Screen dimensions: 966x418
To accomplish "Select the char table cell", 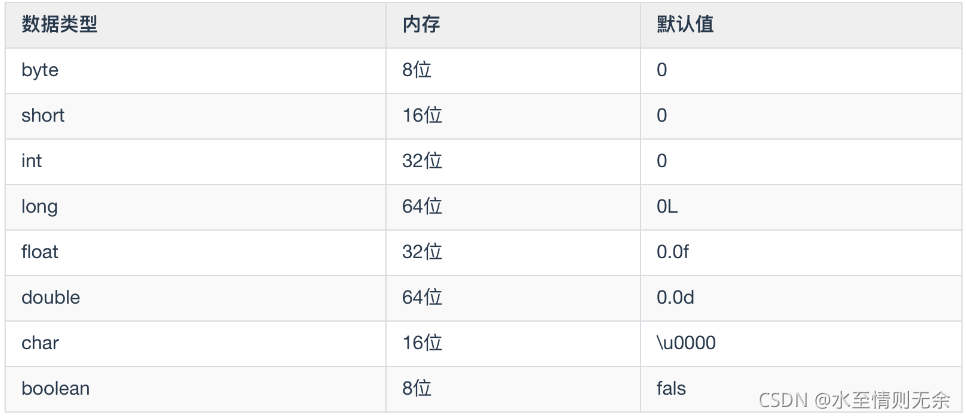I will pyautogui.click(x=40, y=343).
